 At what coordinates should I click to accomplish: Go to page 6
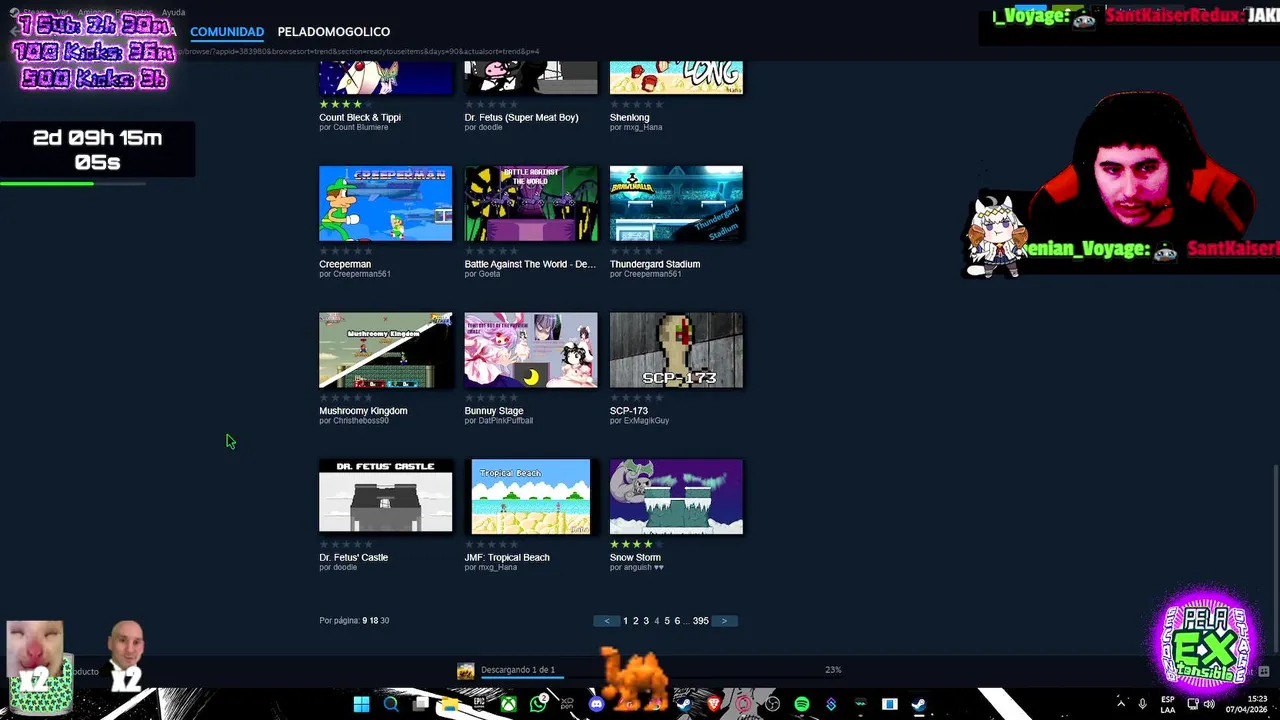[x=677, y=621]
